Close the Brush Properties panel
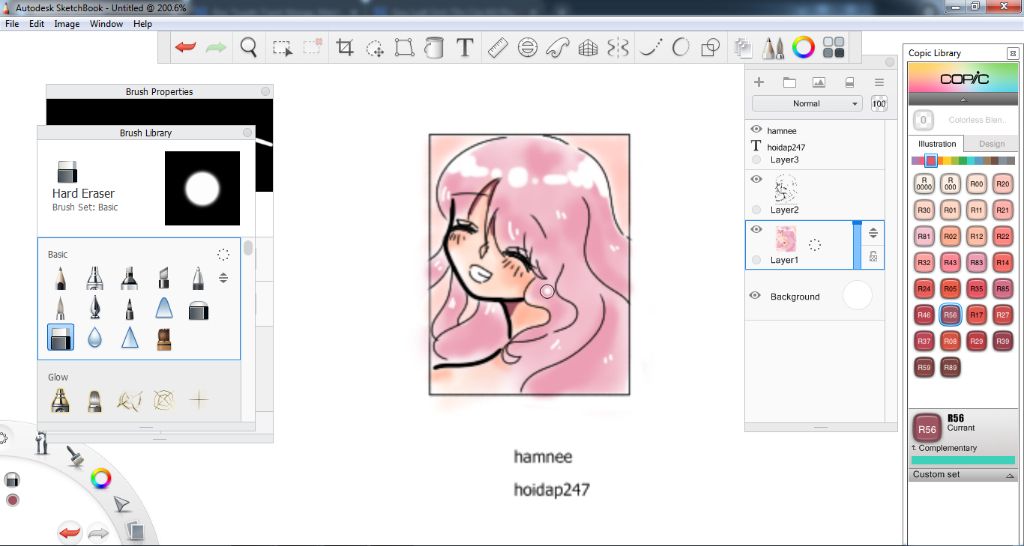 click(265, 91)
